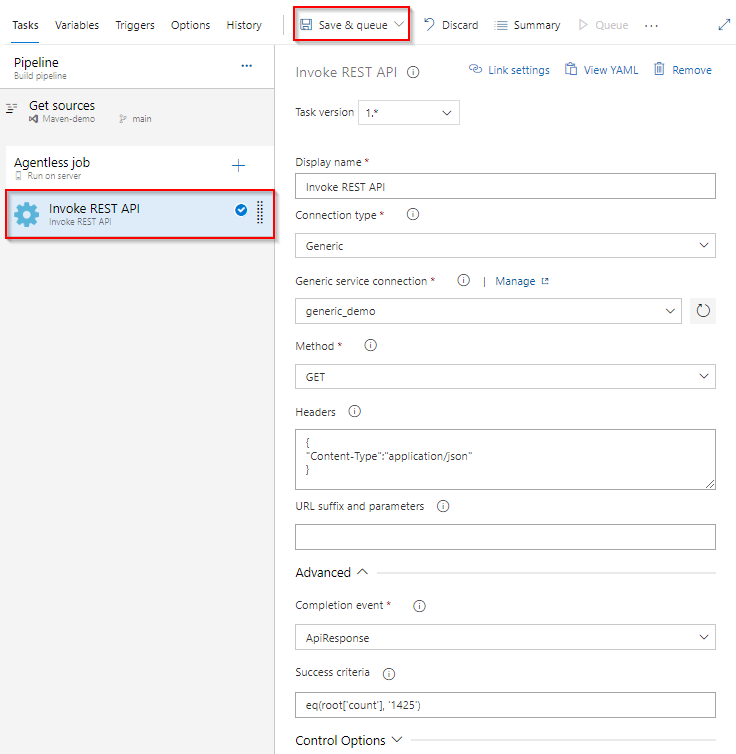
Task: Open the Completion event ApiResponse dropdown
Action: click(x=505, y=637)
